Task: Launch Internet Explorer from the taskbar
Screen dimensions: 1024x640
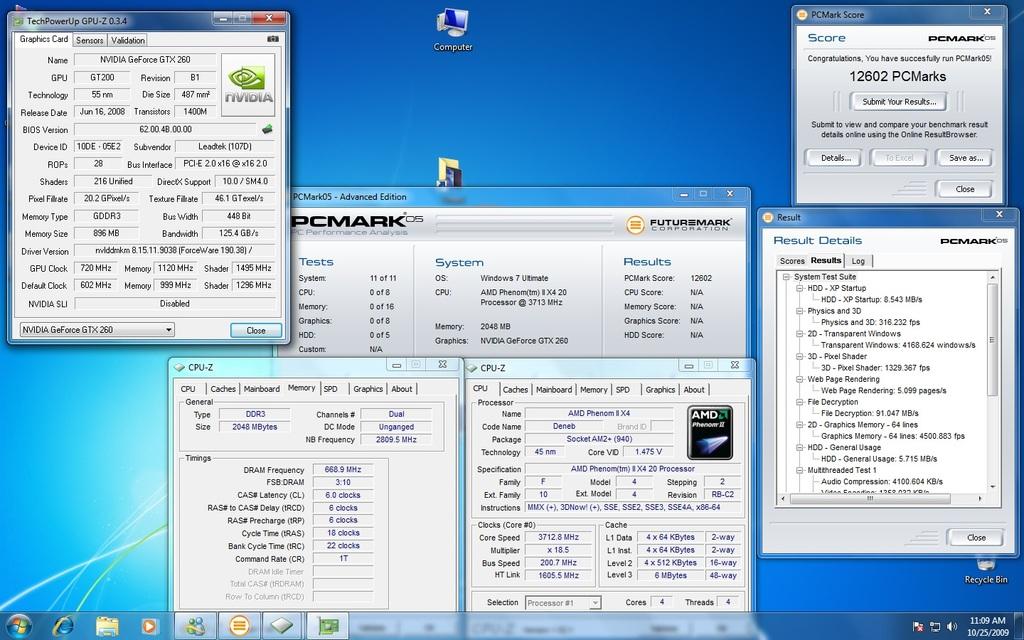Action: point(63,626)
